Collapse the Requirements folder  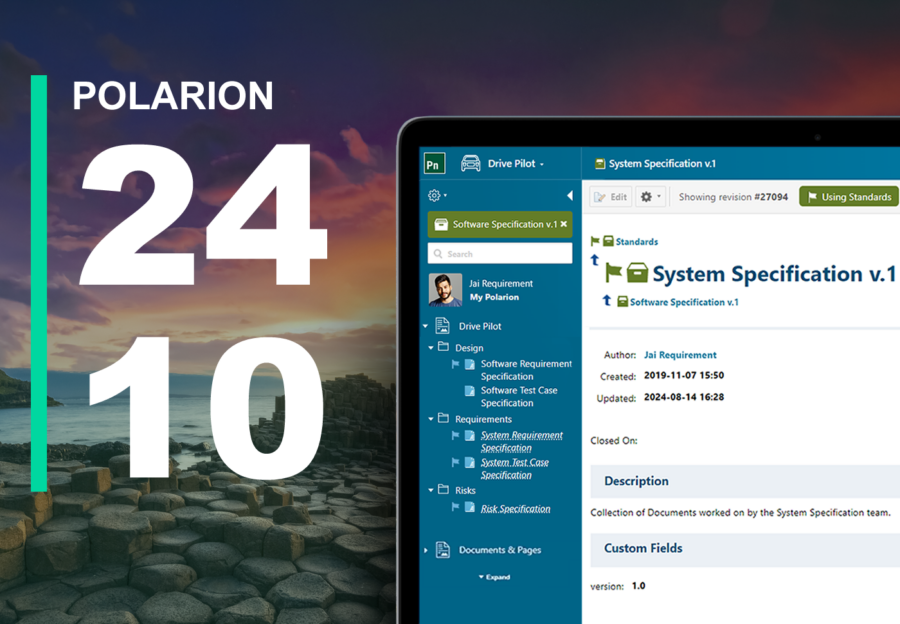point(429,419)
